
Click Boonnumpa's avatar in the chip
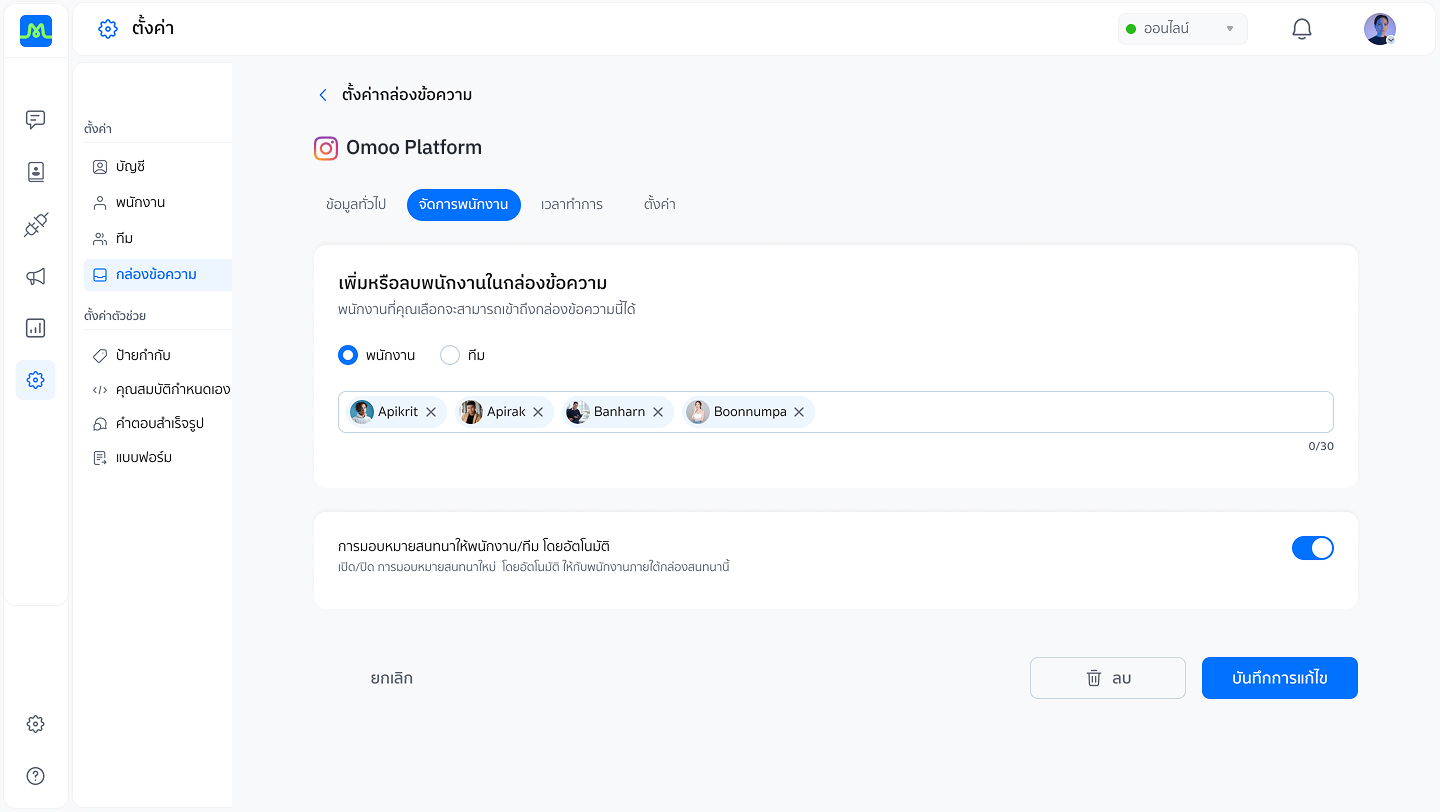[x=698, y=412]
